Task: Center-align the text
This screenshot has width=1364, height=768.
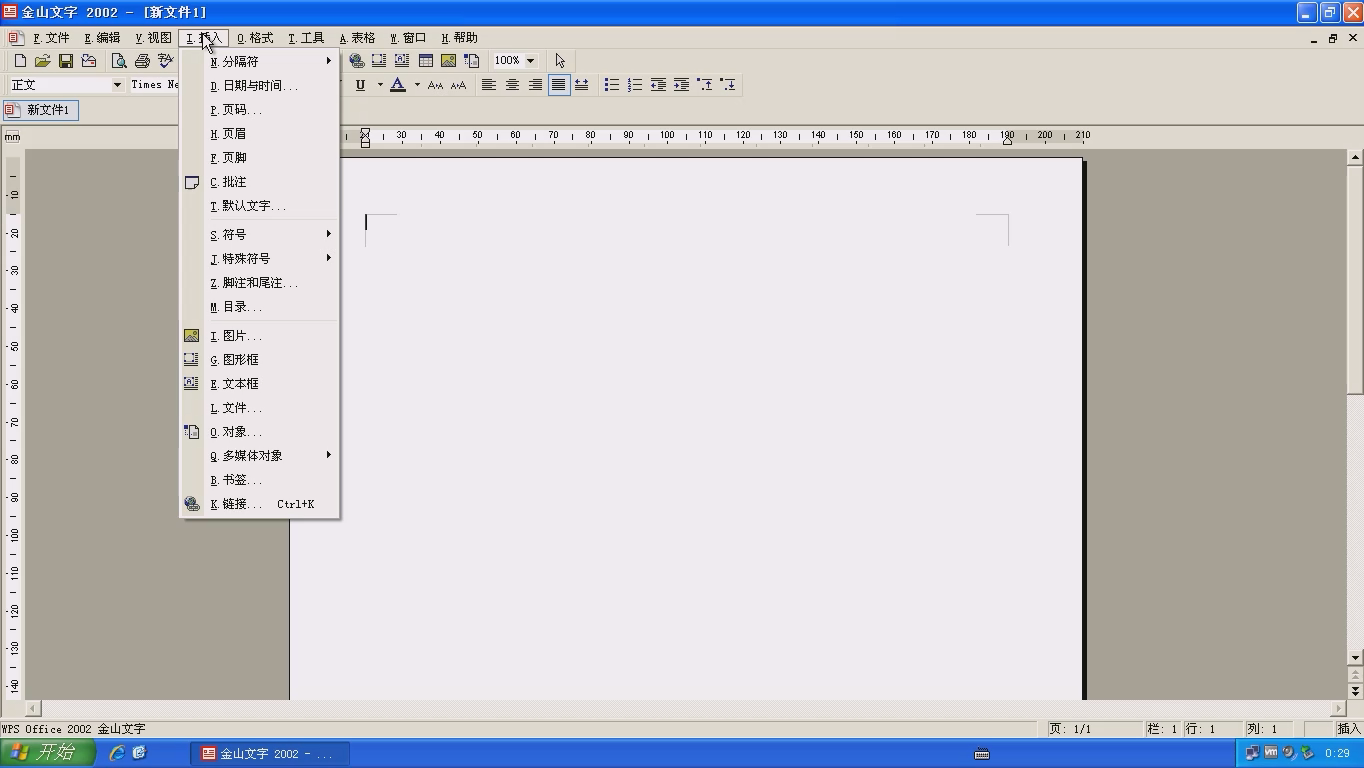Action: point(512,85)
